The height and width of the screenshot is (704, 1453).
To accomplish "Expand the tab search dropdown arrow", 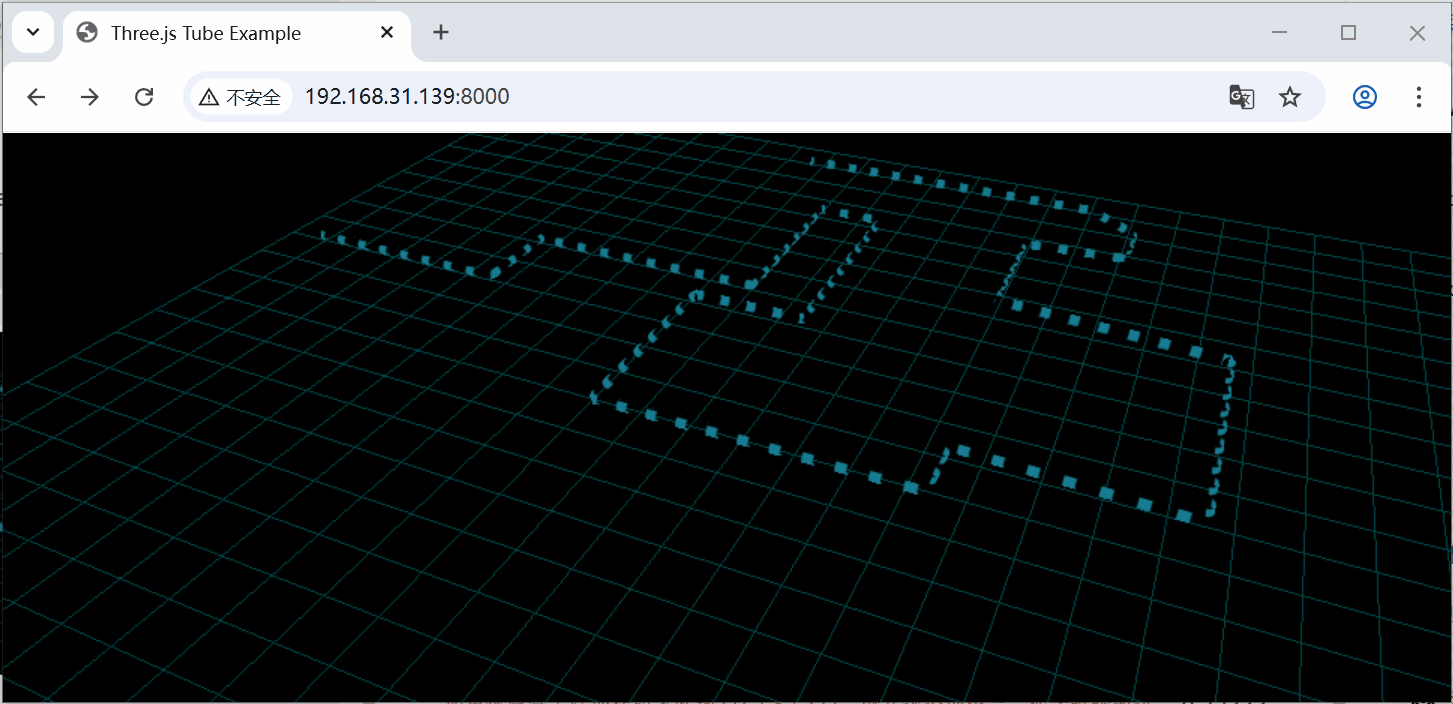I will click(33, 32).
